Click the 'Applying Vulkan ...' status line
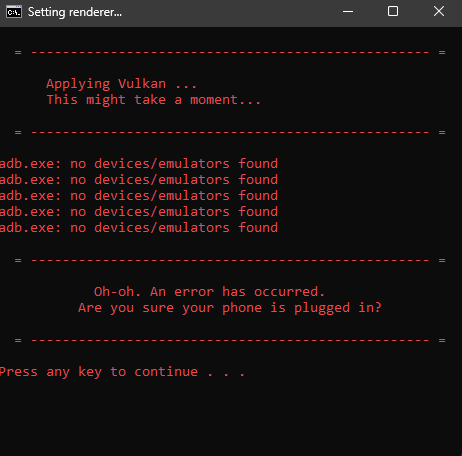462x456 pixels. click(x=122, y=84)
